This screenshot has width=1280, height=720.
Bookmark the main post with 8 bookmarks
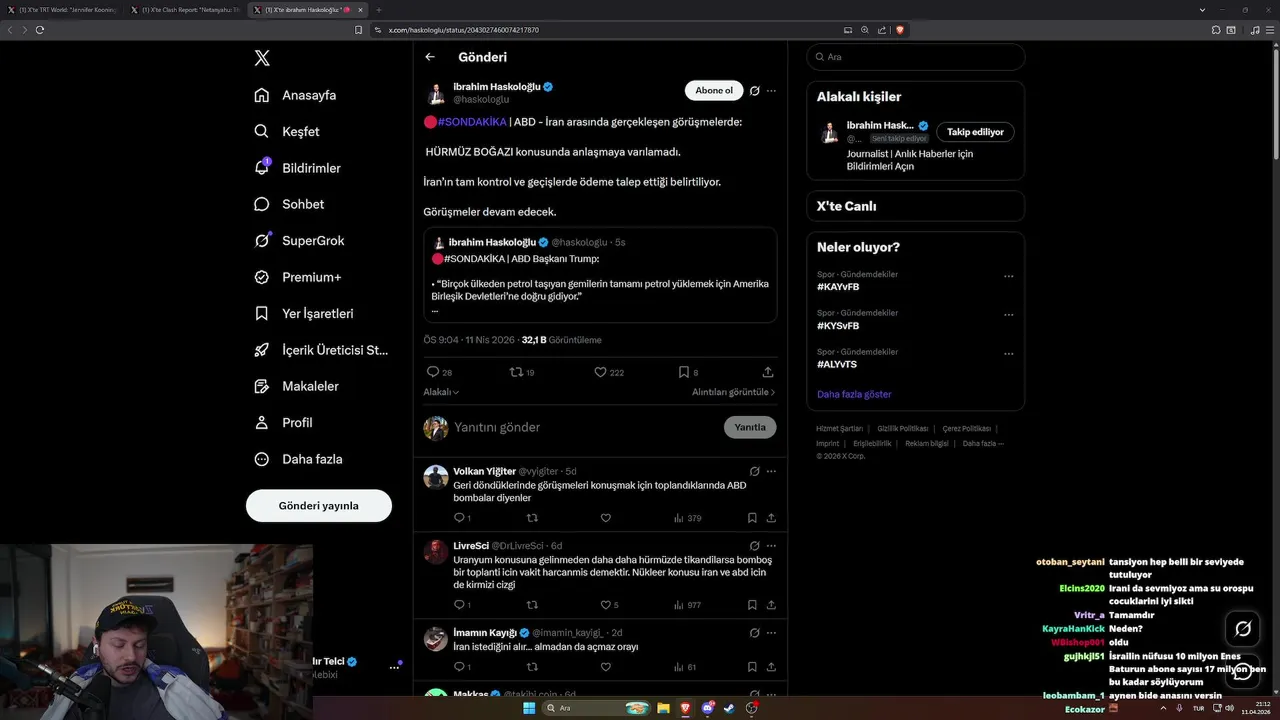point(688,372)
